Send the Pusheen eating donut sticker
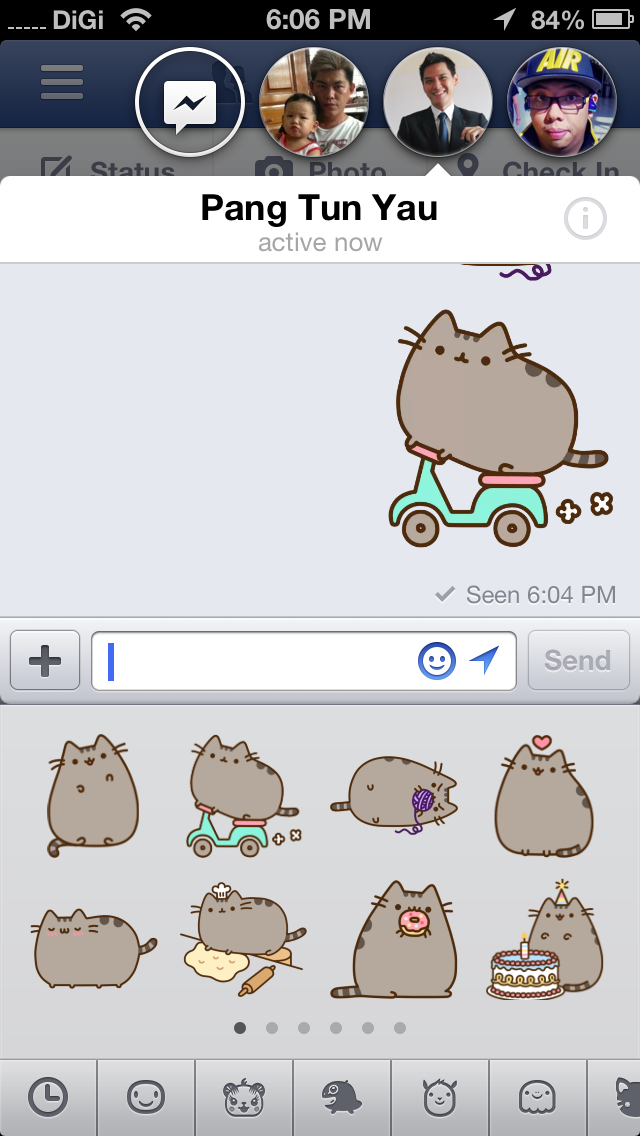This screenshot has height=1136, width=640. tap(394, 940)
